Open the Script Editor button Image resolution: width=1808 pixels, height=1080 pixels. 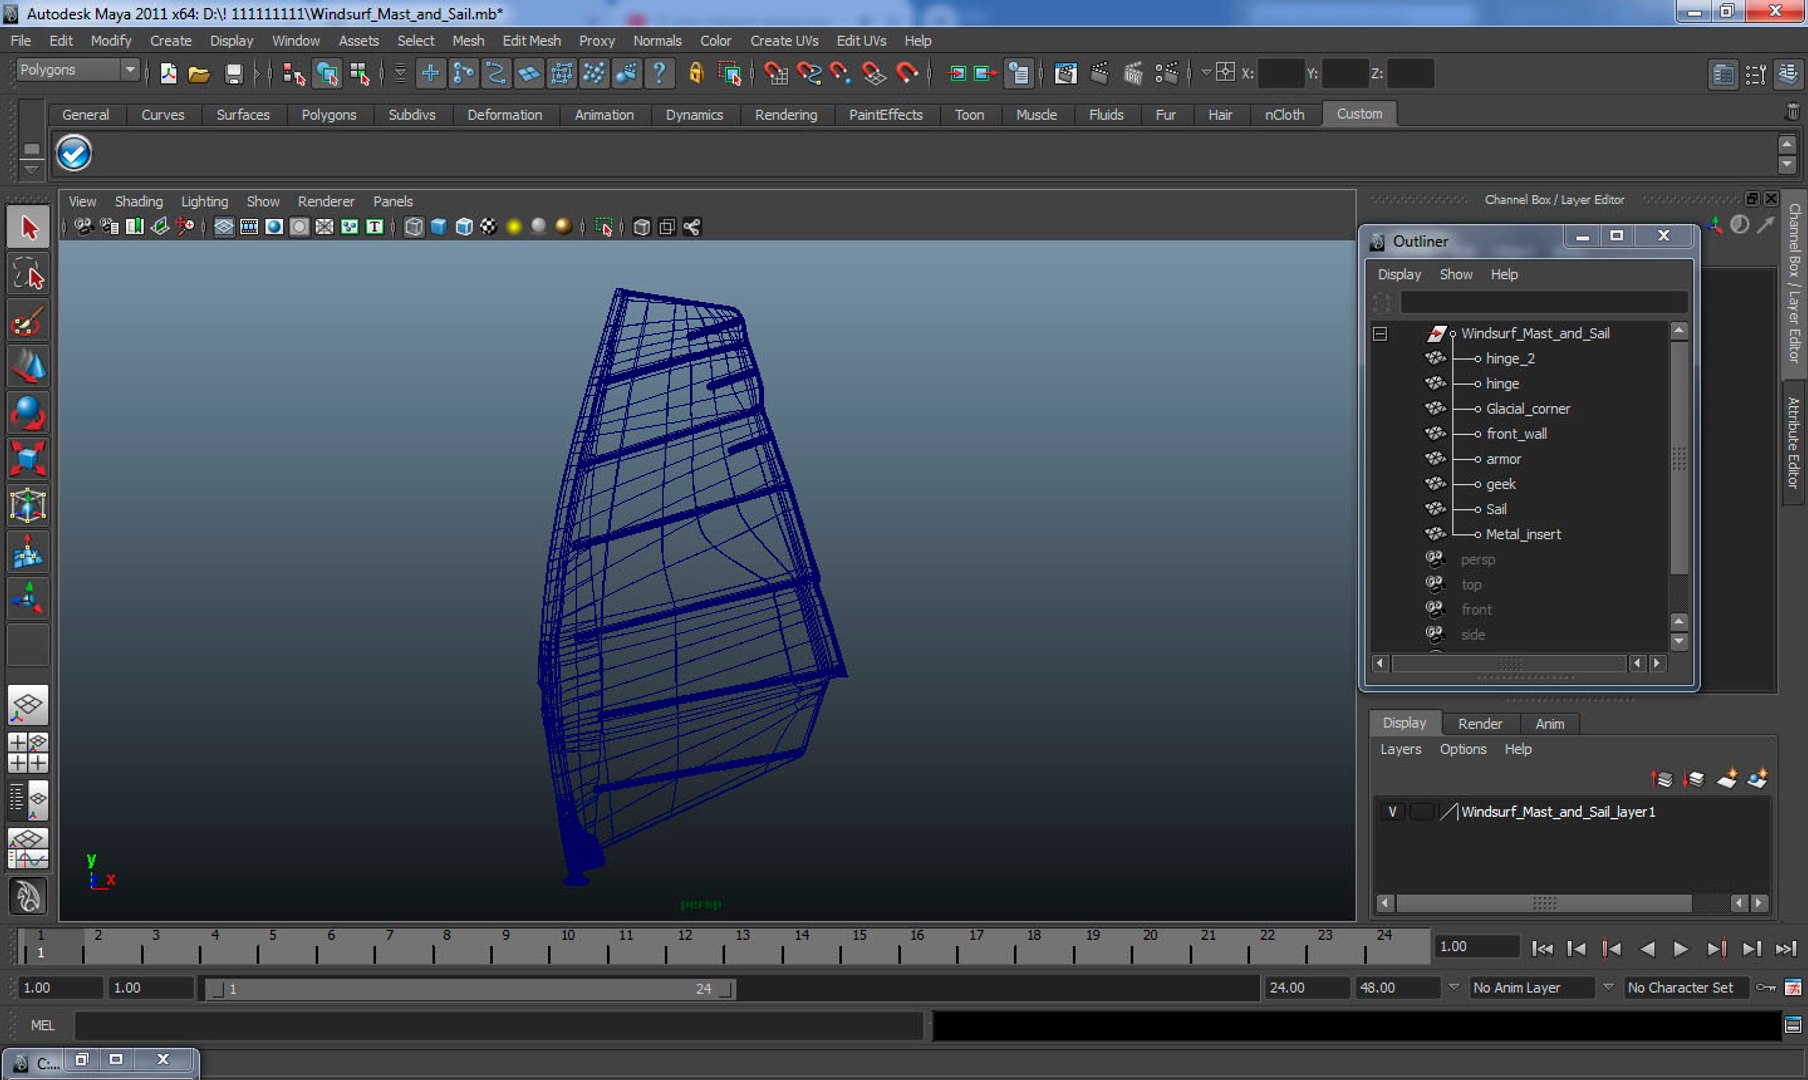(1793, 1025)
